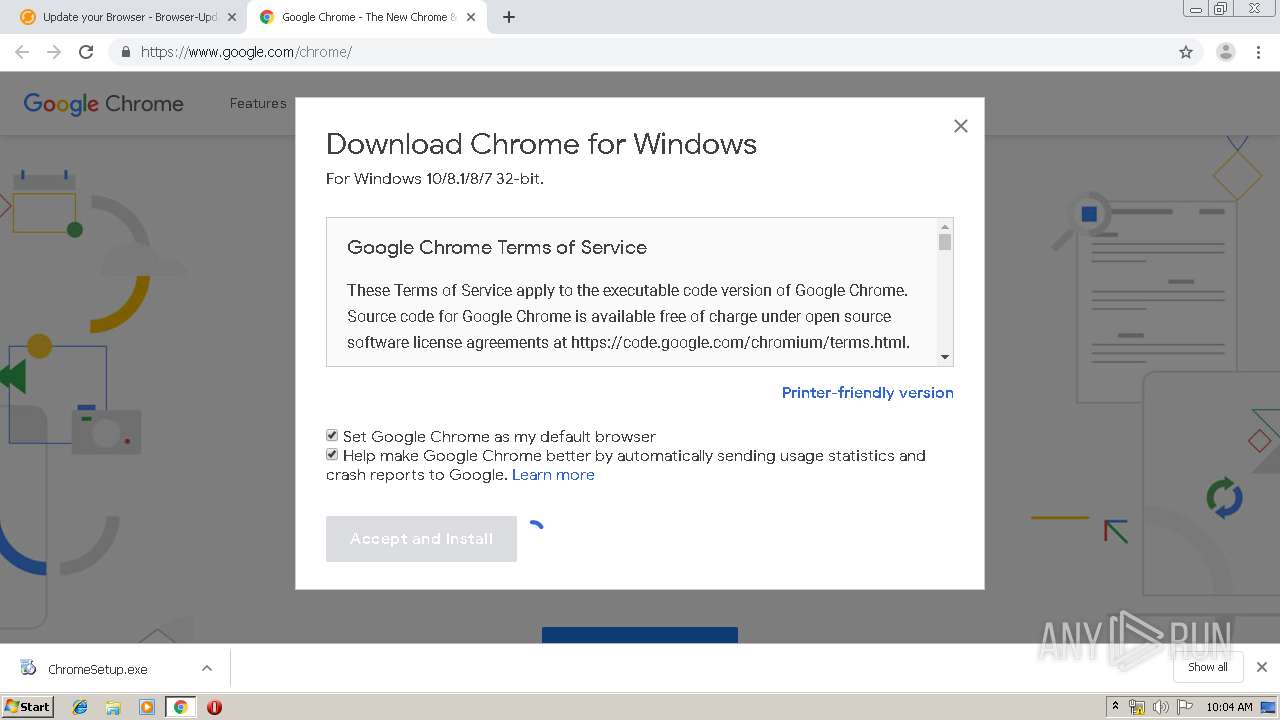Click the padlock site info icon
This screenshot has height=720, width=1280.
click(125, 52)
